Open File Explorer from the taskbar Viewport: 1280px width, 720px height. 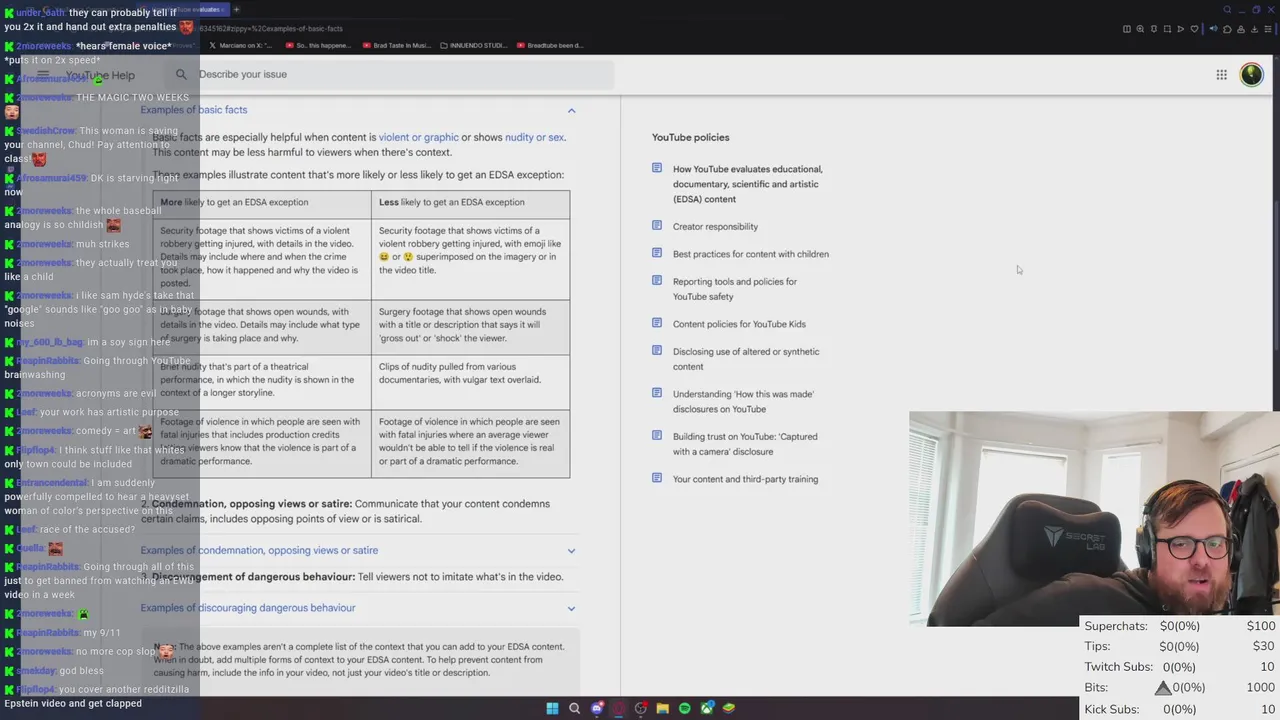click(x=662, y=708)
